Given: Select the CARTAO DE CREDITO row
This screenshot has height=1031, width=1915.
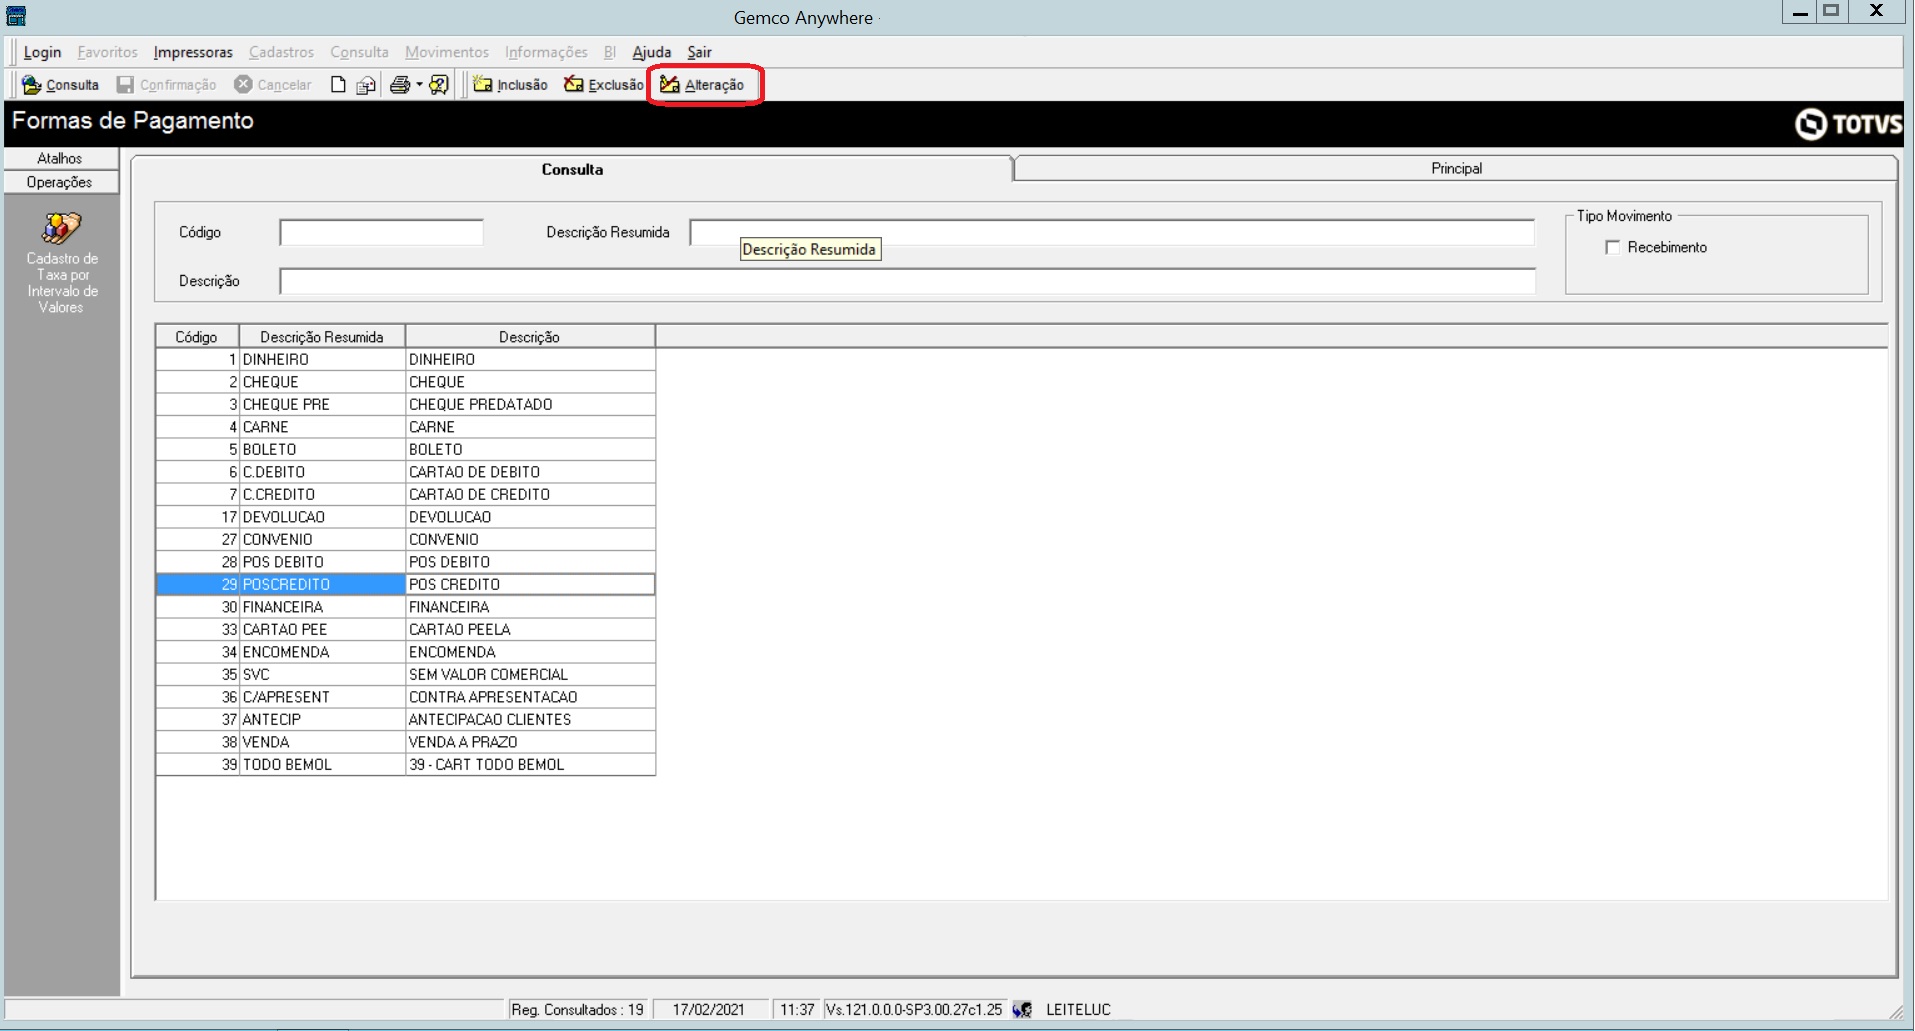Looking at the screenshot, I should click(x=405, y=494).
